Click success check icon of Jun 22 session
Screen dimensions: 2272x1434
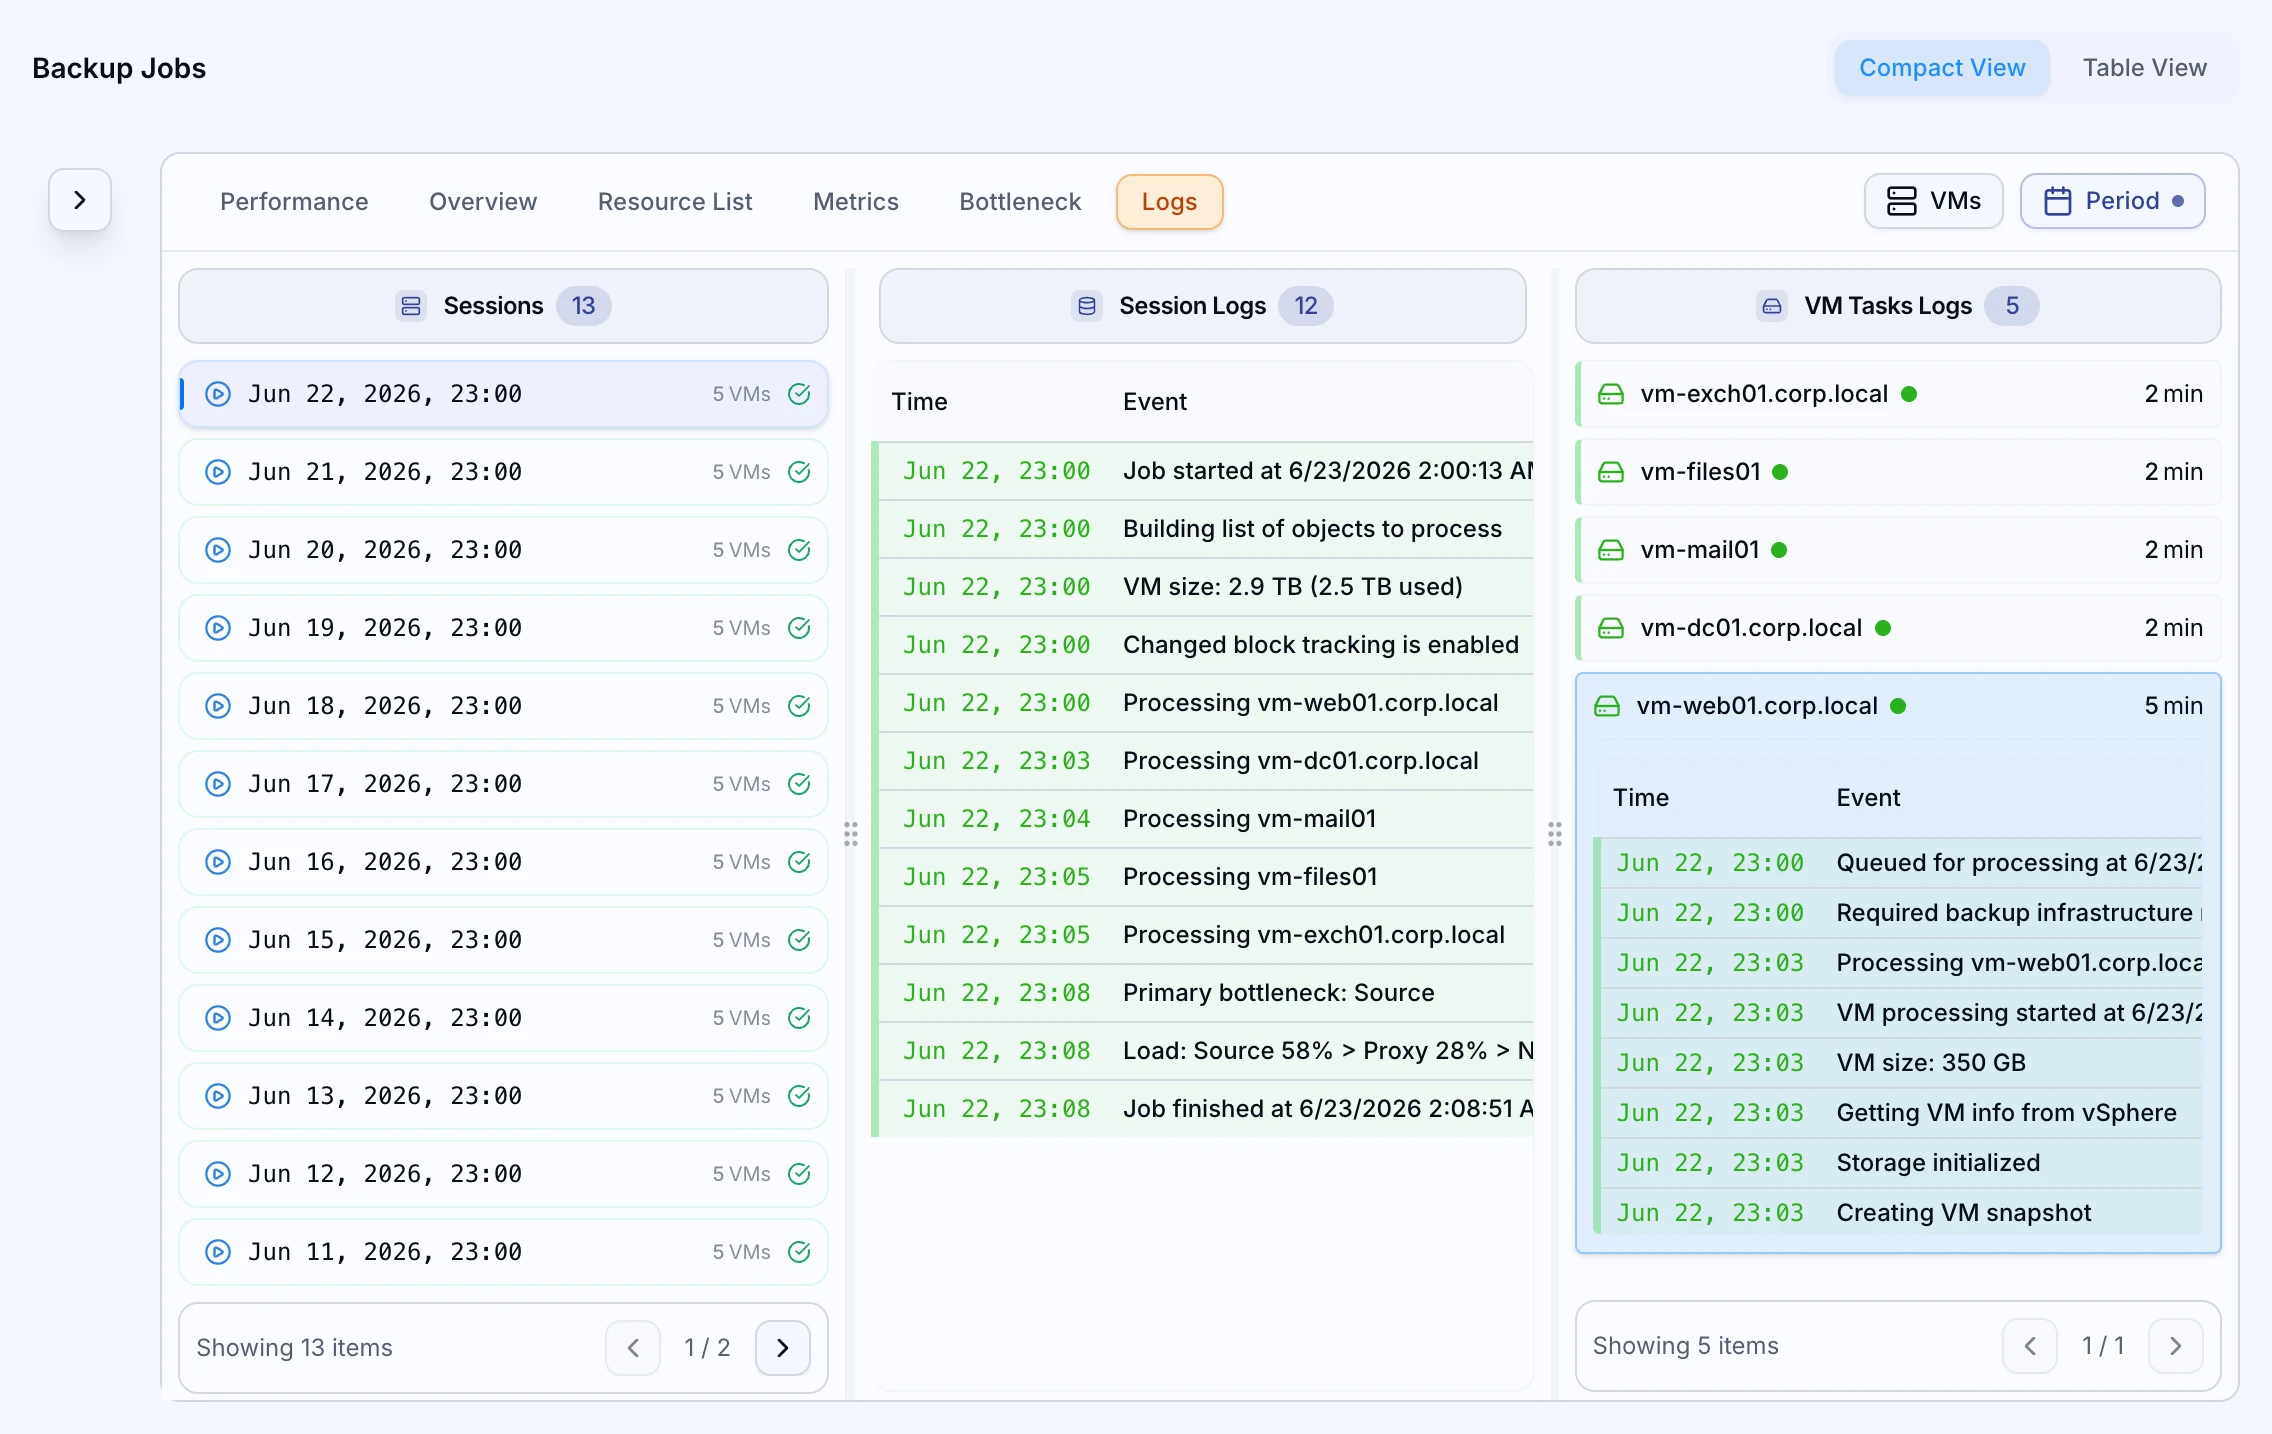(799, 394)
